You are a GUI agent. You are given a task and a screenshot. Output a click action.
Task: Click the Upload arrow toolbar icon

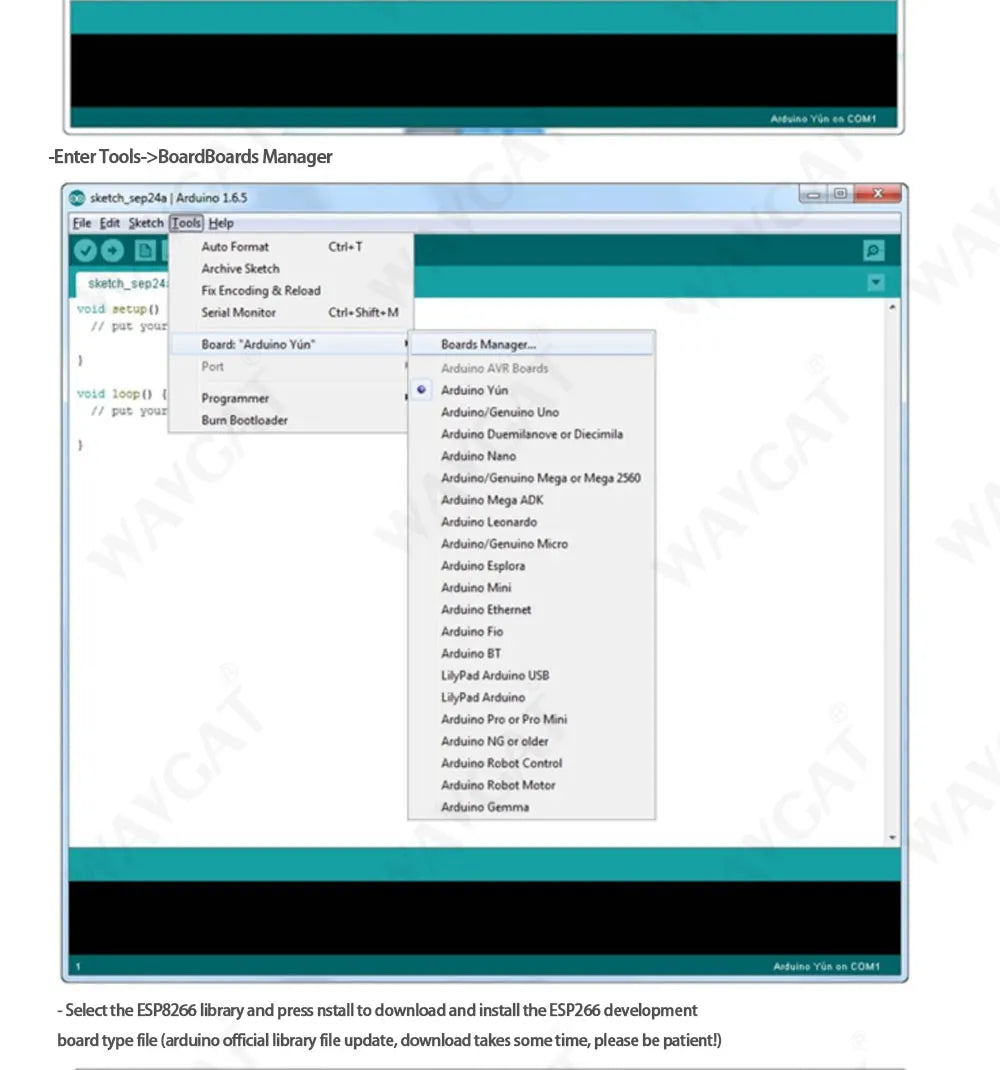point(113,251)
